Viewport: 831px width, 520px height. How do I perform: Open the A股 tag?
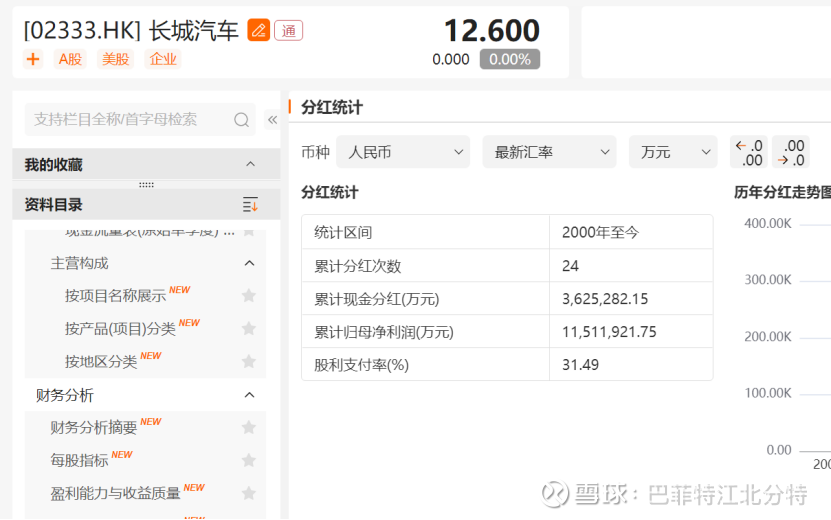click(x=70, y=59)
